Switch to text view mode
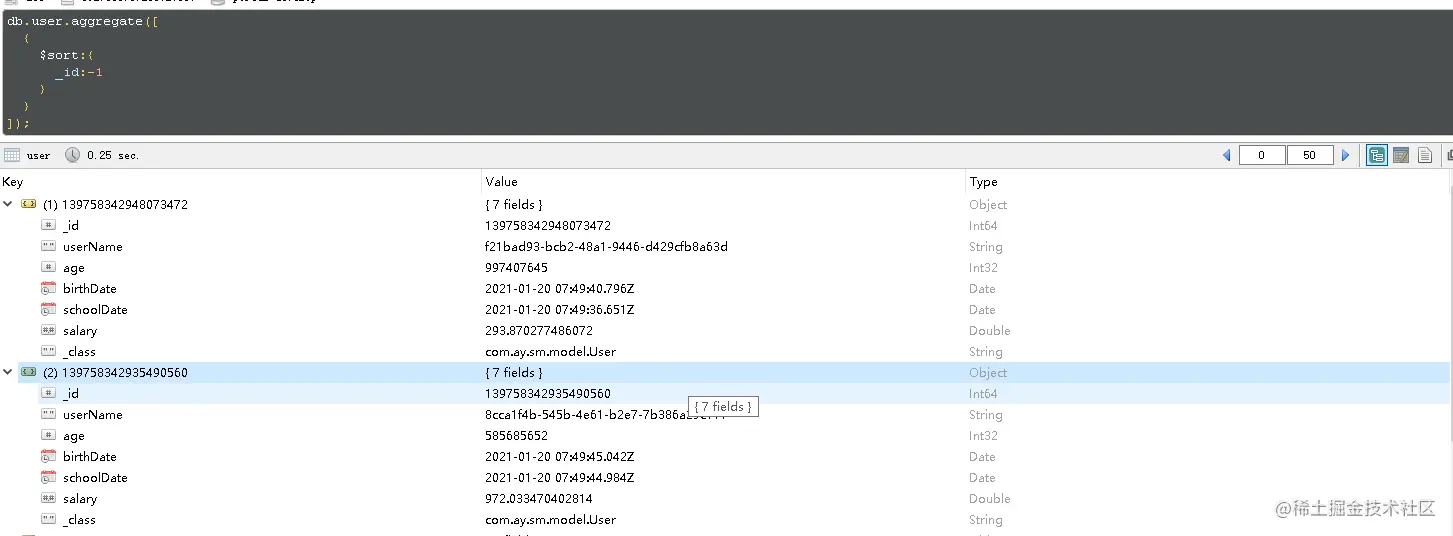 click(x=1424, y=155)
